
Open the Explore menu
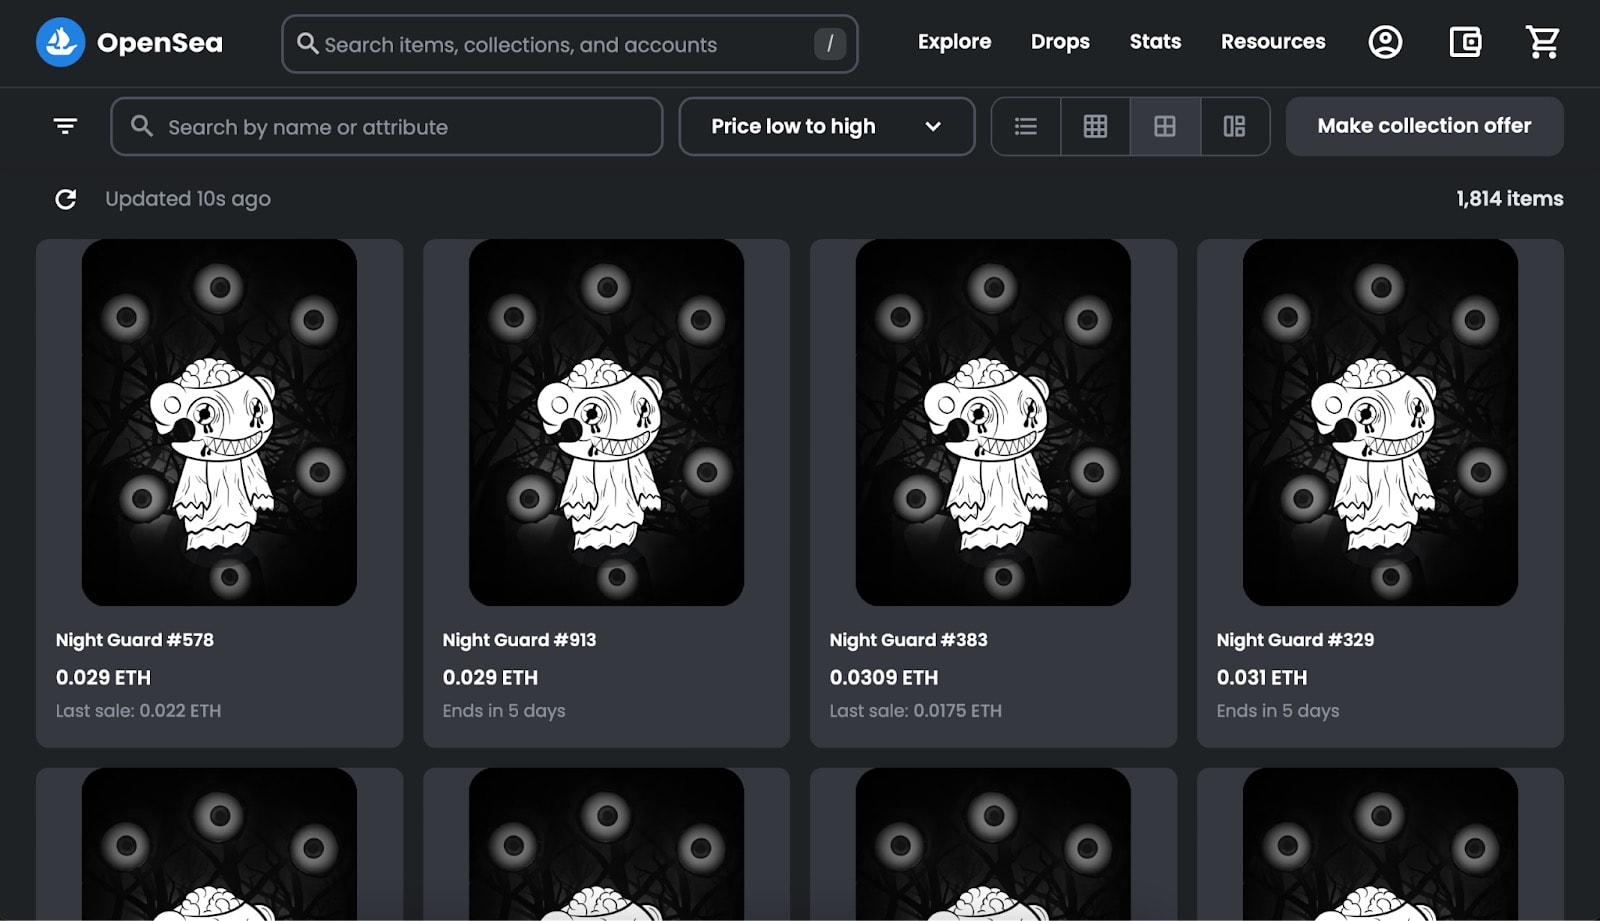(955, 42)
